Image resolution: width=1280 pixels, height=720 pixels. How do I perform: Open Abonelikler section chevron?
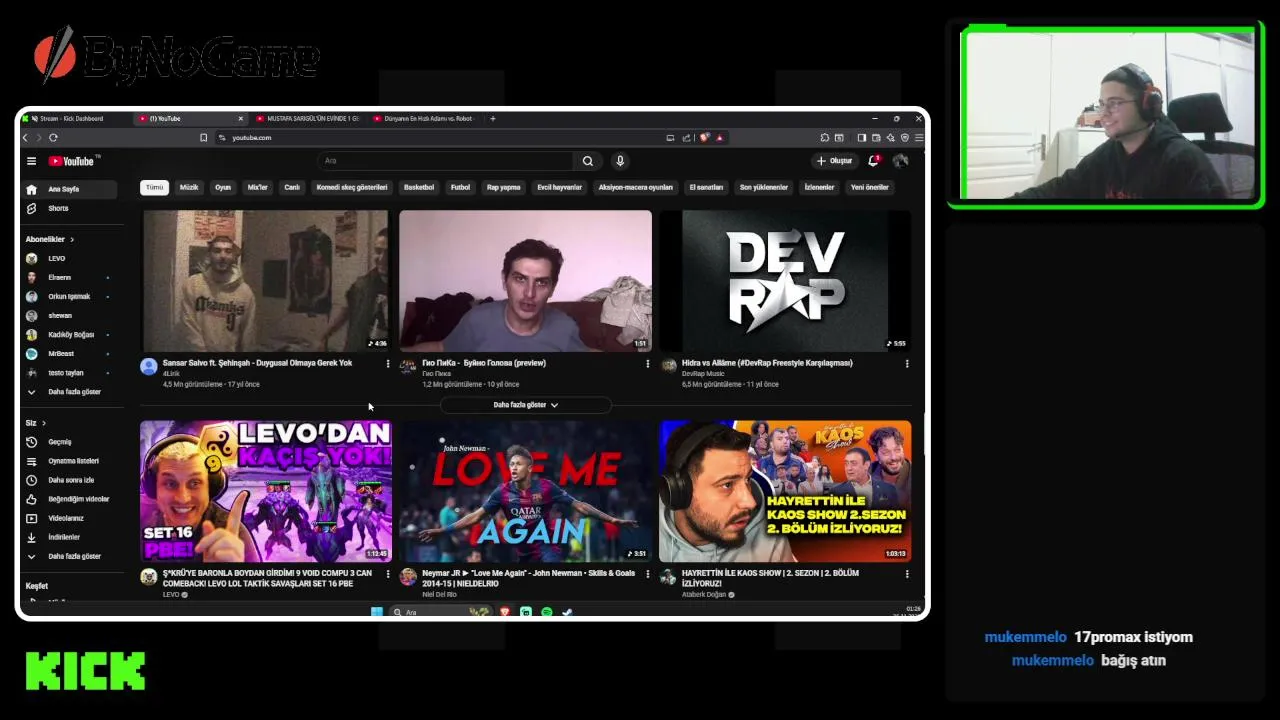[x=72, y=240]
